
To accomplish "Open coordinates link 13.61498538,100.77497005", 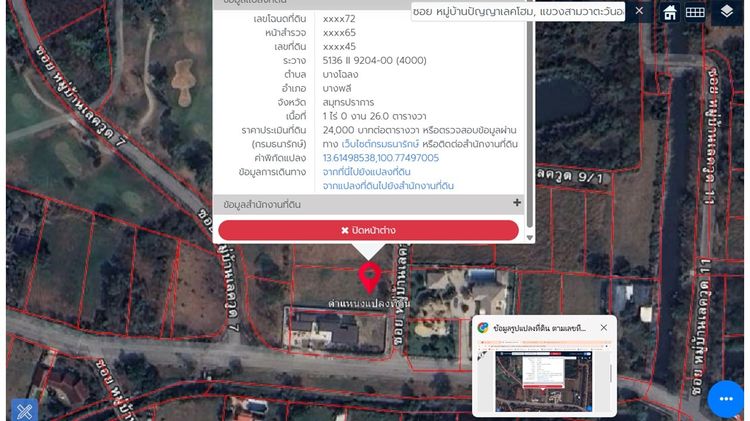I will 381,158.
